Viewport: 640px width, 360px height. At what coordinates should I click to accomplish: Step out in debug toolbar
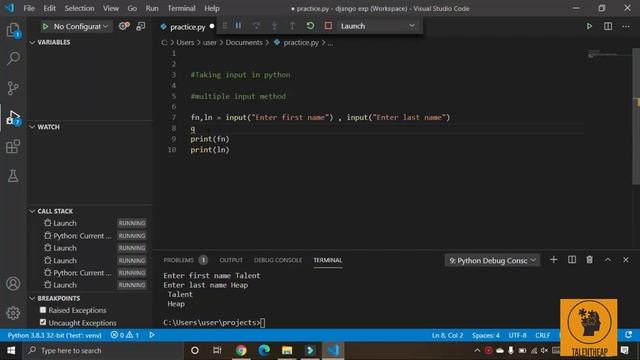pos(292,26)
